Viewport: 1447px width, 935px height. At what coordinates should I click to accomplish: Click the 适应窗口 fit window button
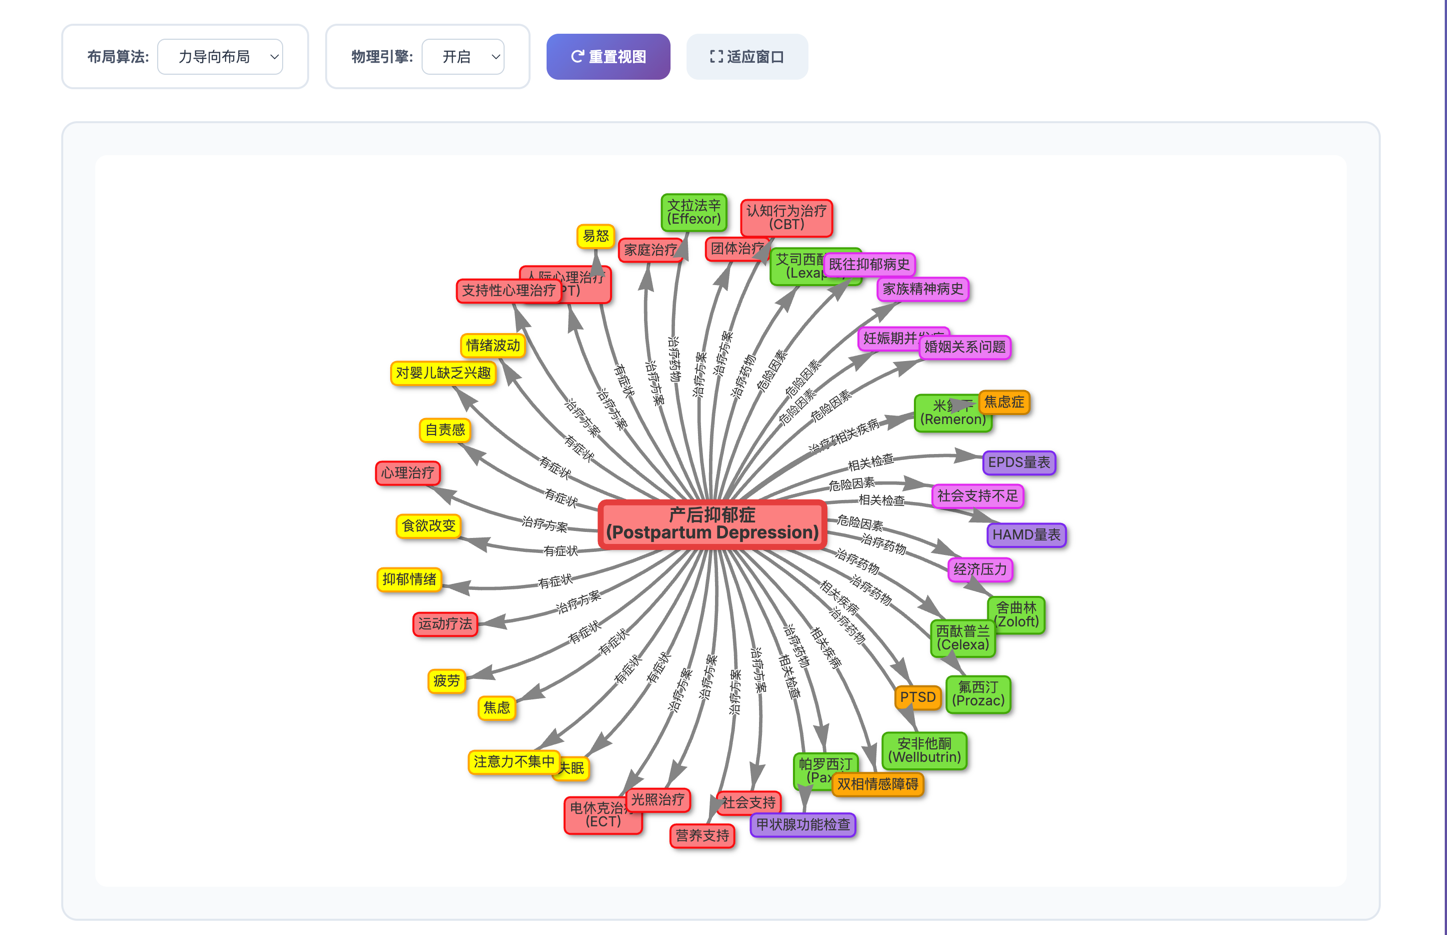point(747,57)
